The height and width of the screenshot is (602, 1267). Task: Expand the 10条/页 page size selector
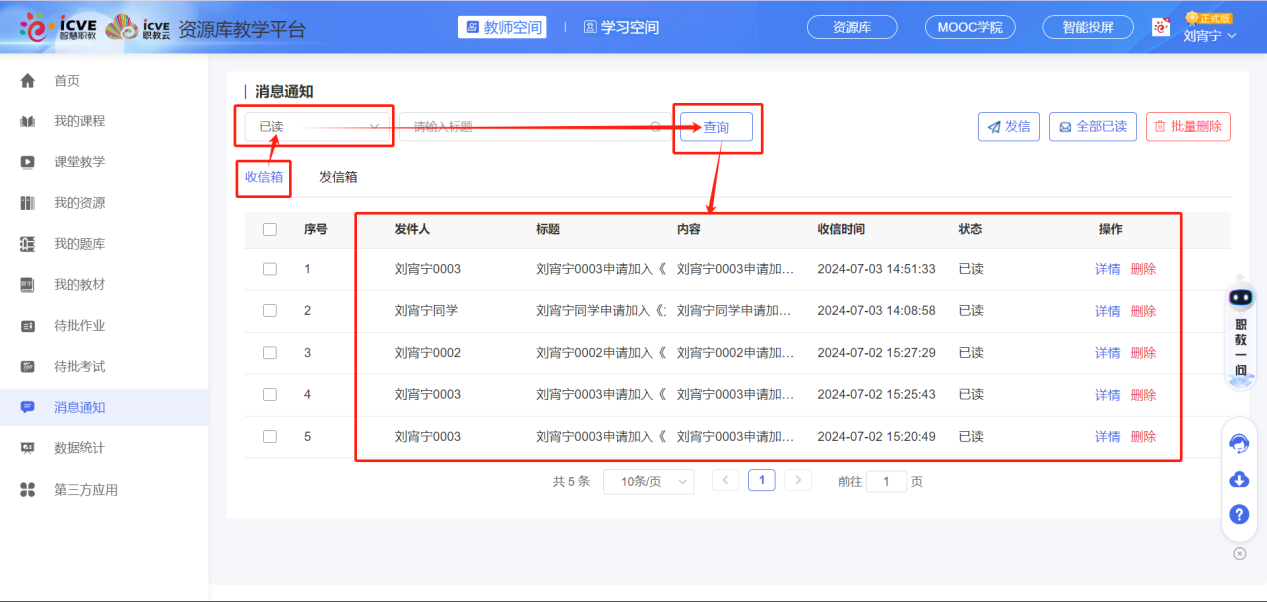[x=648, y=481]
